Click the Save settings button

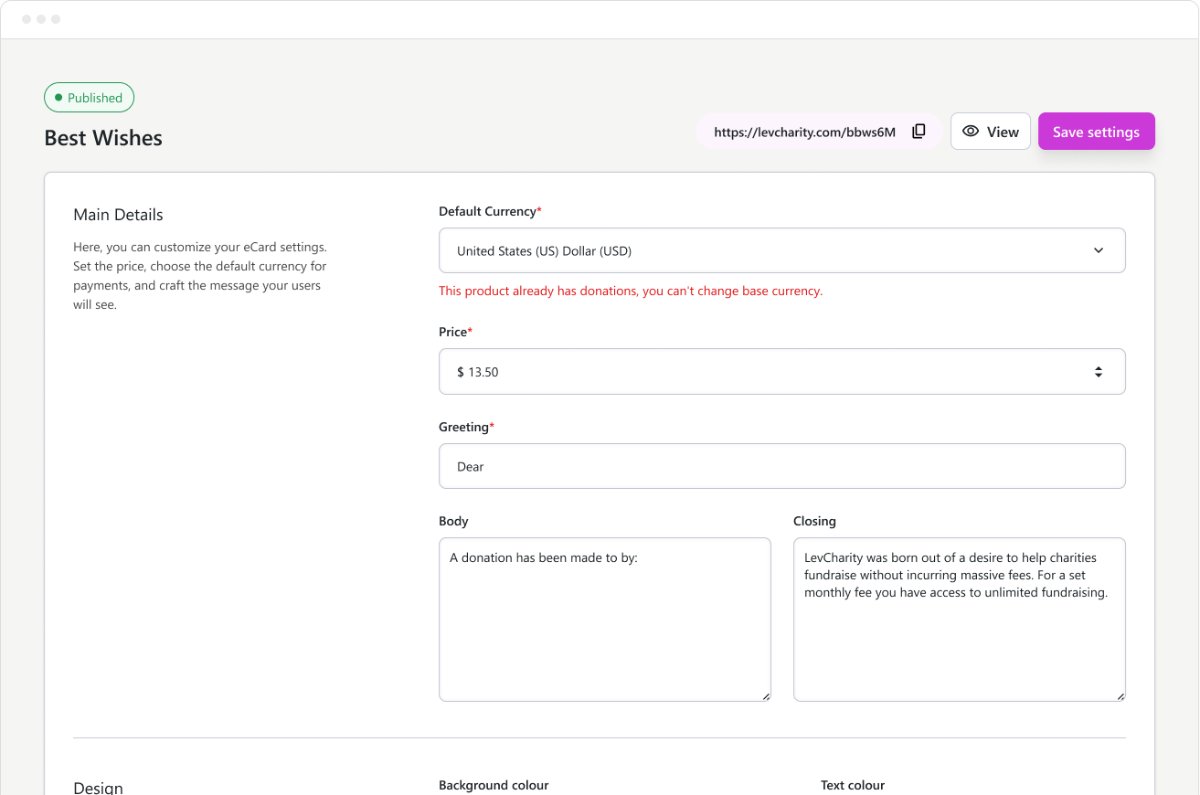(x=1096, y=131)
